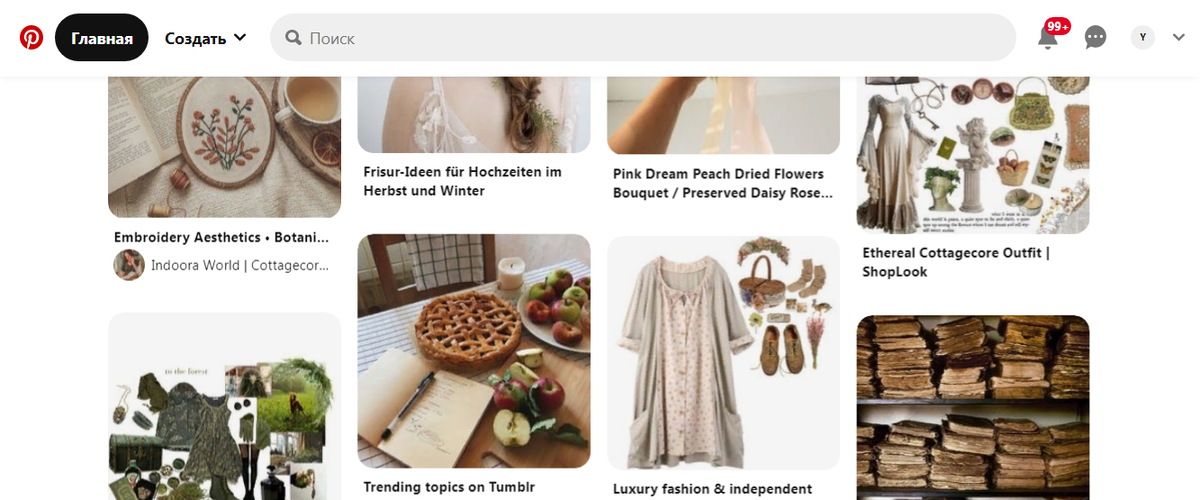Open the embroidery hoop pin image
This screenshot has width=1200, height=500.
225,147
